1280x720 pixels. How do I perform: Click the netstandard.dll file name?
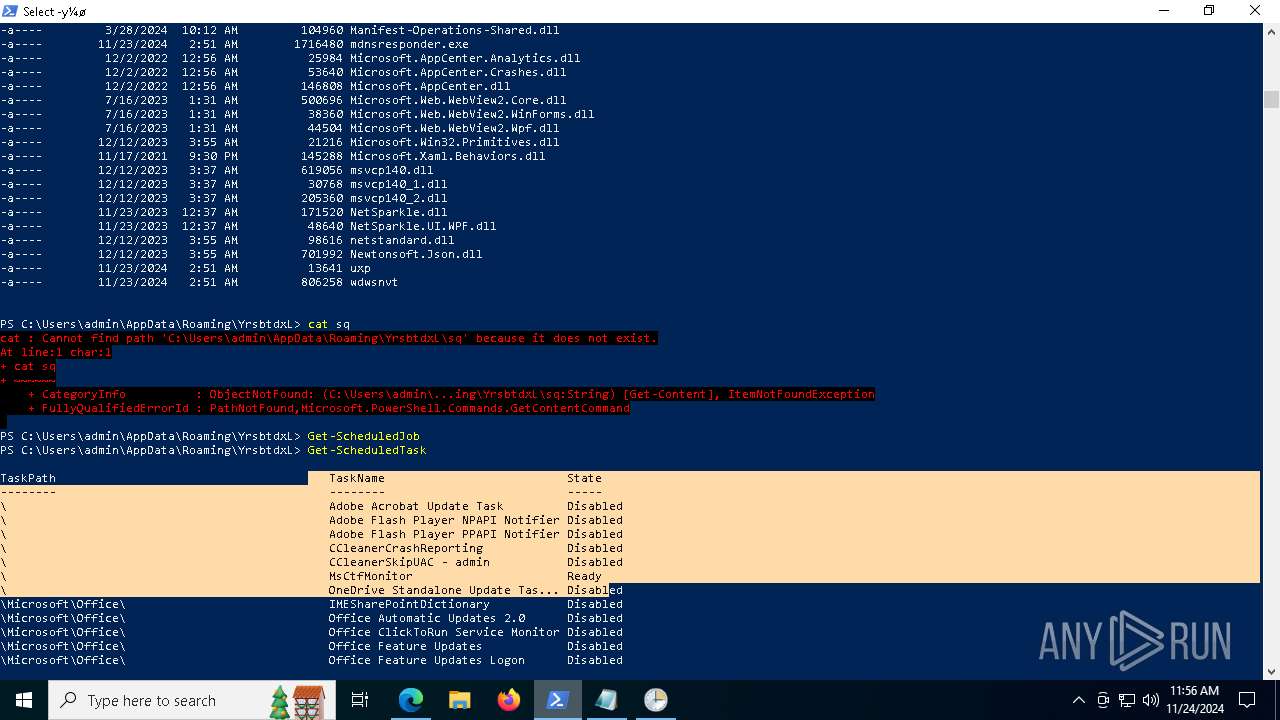(x=402, y=240)
